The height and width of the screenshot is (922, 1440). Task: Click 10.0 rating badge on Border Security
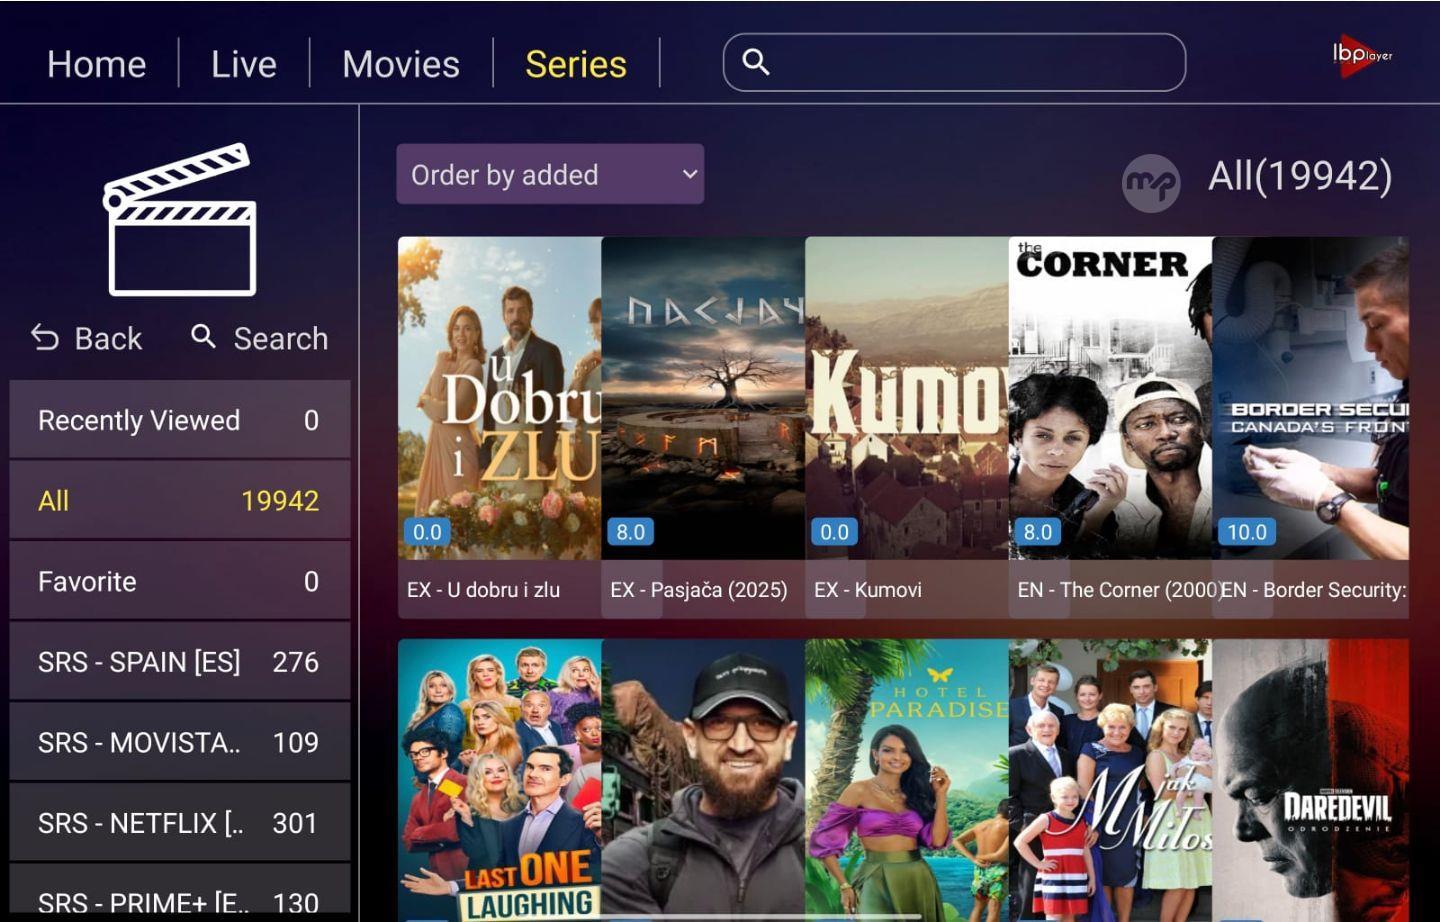[1246, 532]
